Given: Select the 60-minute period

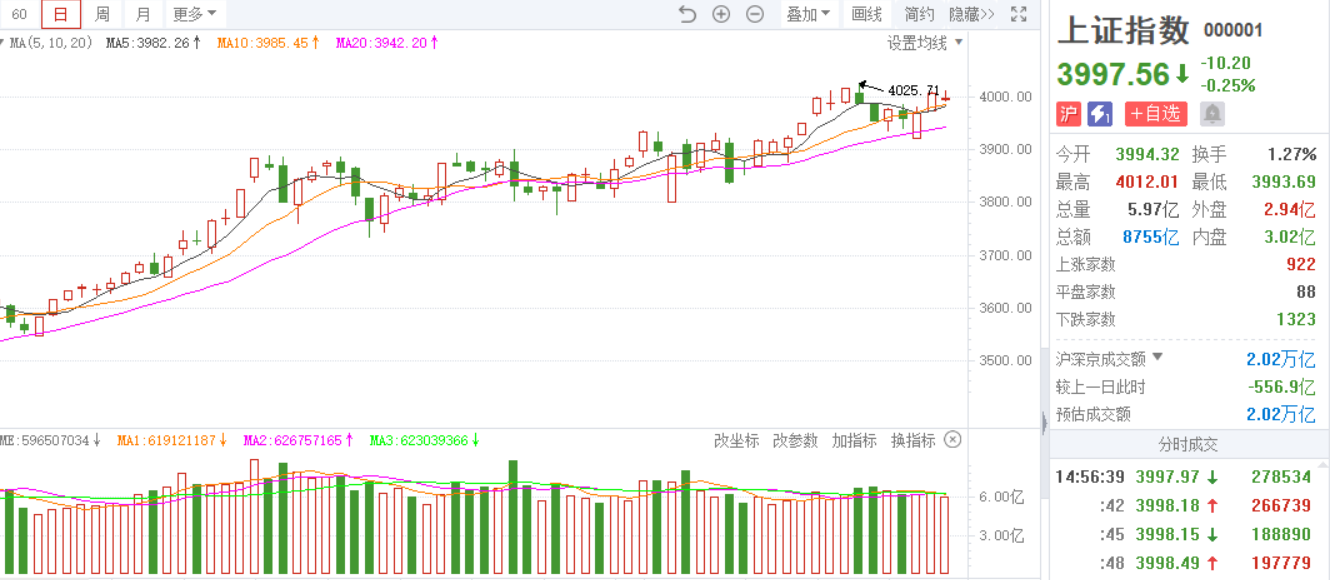Looking at the screenshot, I should click(x=19, y=14).
